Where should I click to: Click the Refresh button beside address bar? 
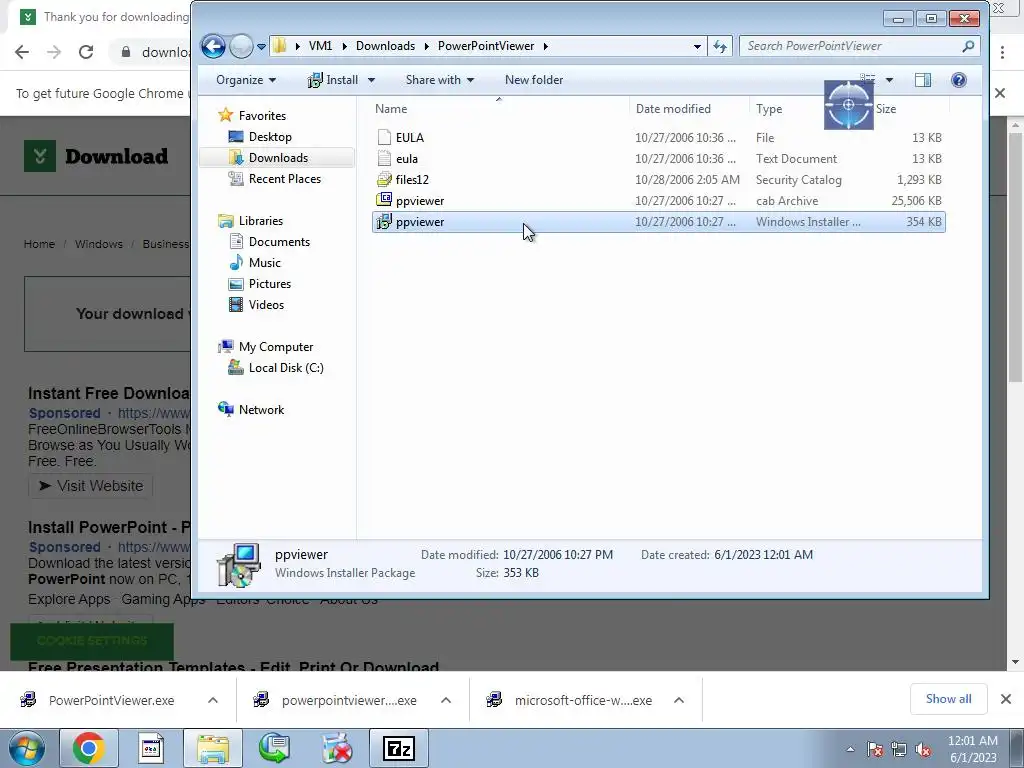pyautogui.click(x=720, y=46)
